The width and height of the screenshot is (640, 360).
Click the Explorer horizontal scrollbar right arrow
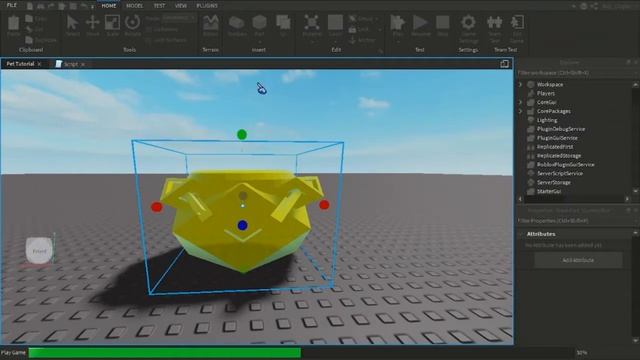click(627, 199)
